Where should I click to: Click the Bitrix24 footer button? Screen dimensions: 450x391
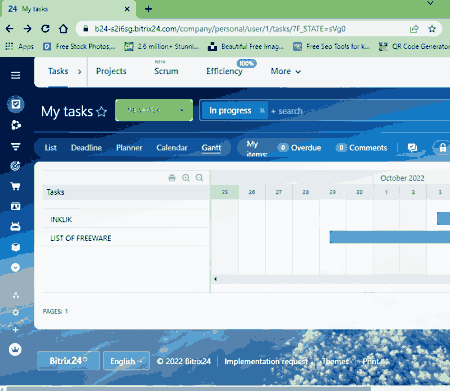pos(68,361)
